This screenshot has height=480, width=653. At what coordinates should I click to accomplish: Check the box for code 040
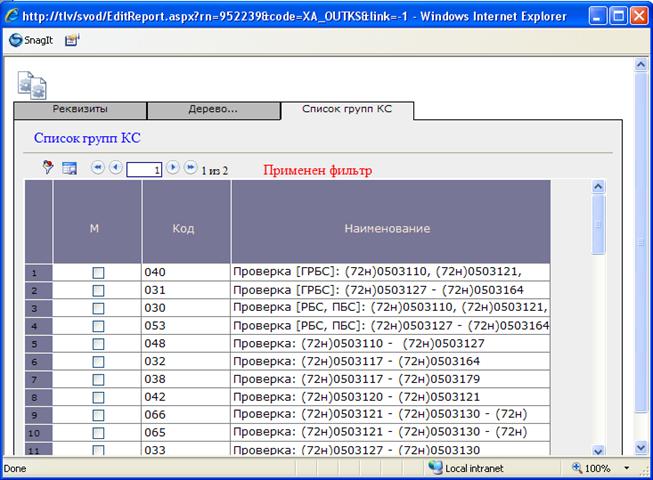(x=98, y=272)
